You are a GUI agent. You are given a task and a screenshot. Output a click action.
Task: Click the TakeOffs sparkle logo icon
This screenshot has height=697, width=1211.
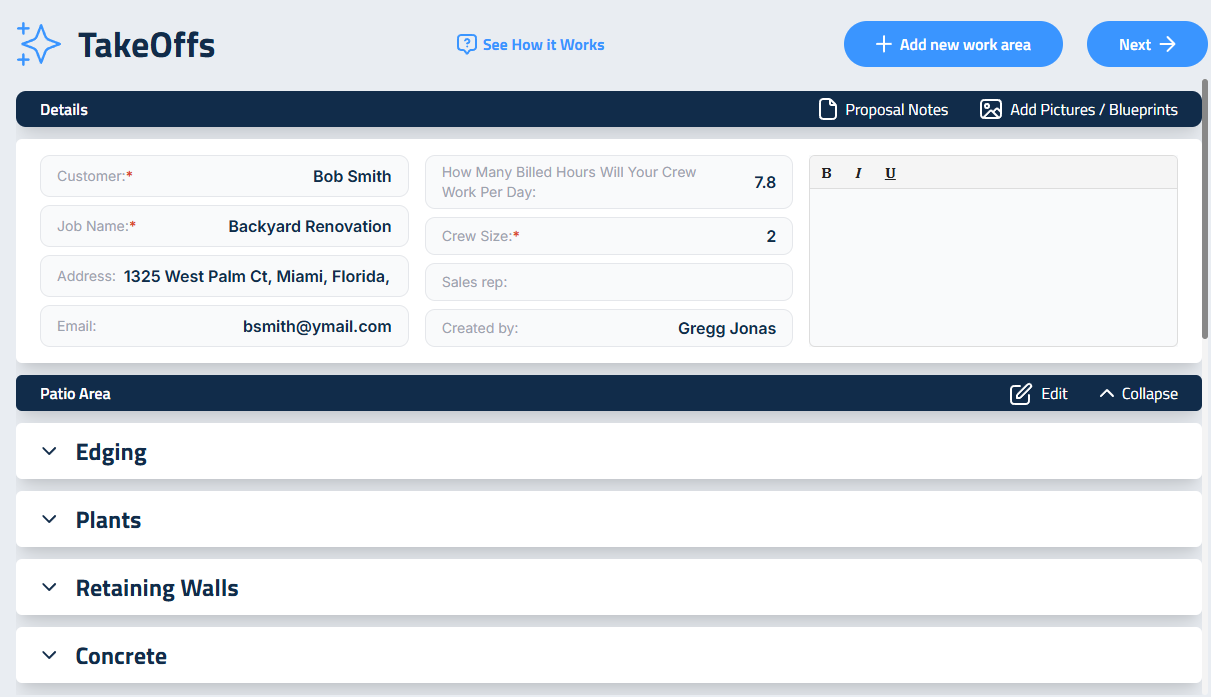39,44
